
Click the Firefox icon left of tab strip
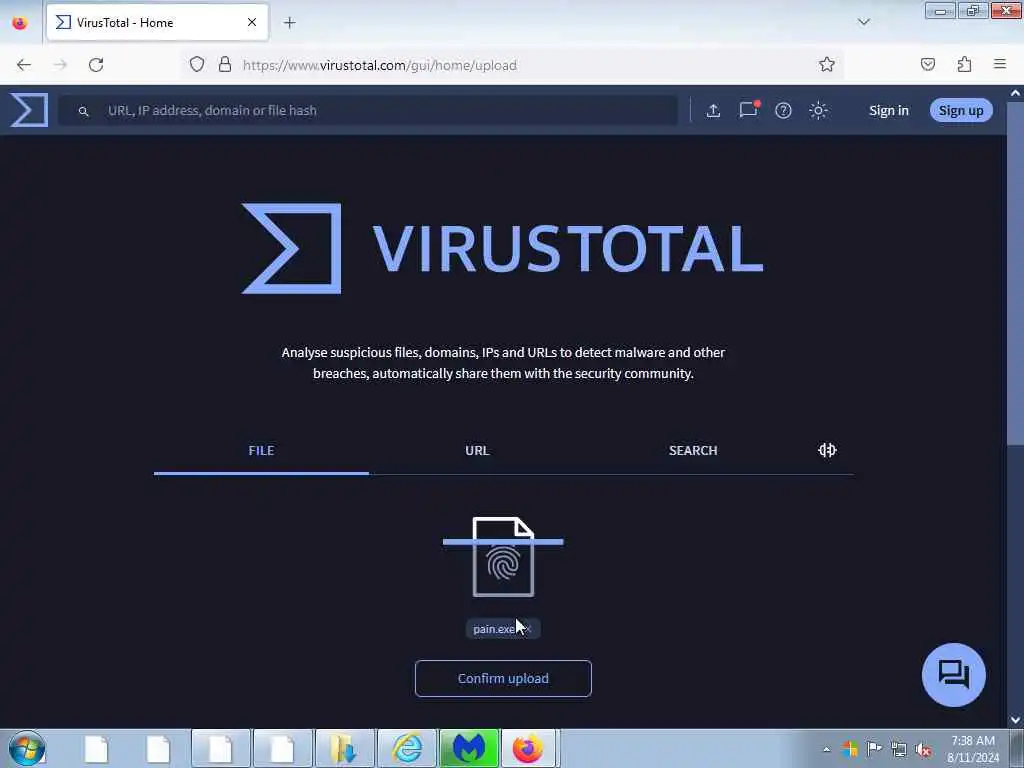(20, 23)
